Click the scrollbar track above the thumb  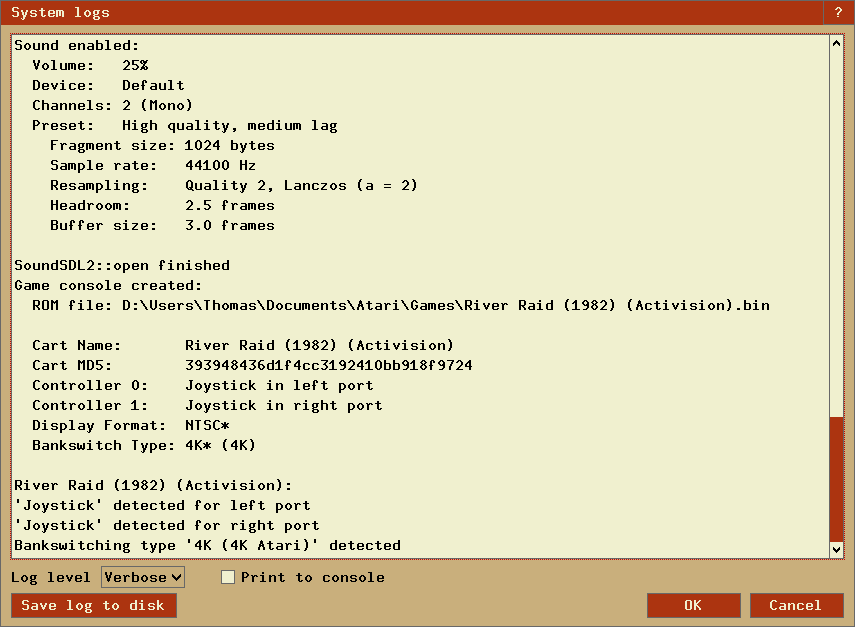(836, 233)
